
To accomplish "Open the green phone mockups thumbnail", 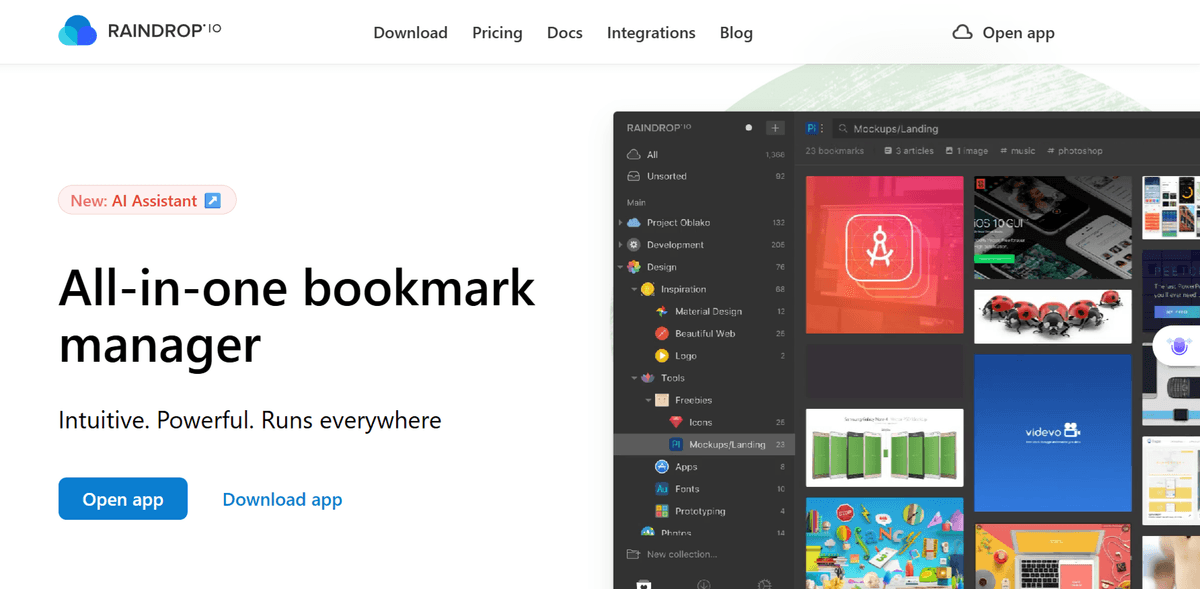I will click(884, 447).
